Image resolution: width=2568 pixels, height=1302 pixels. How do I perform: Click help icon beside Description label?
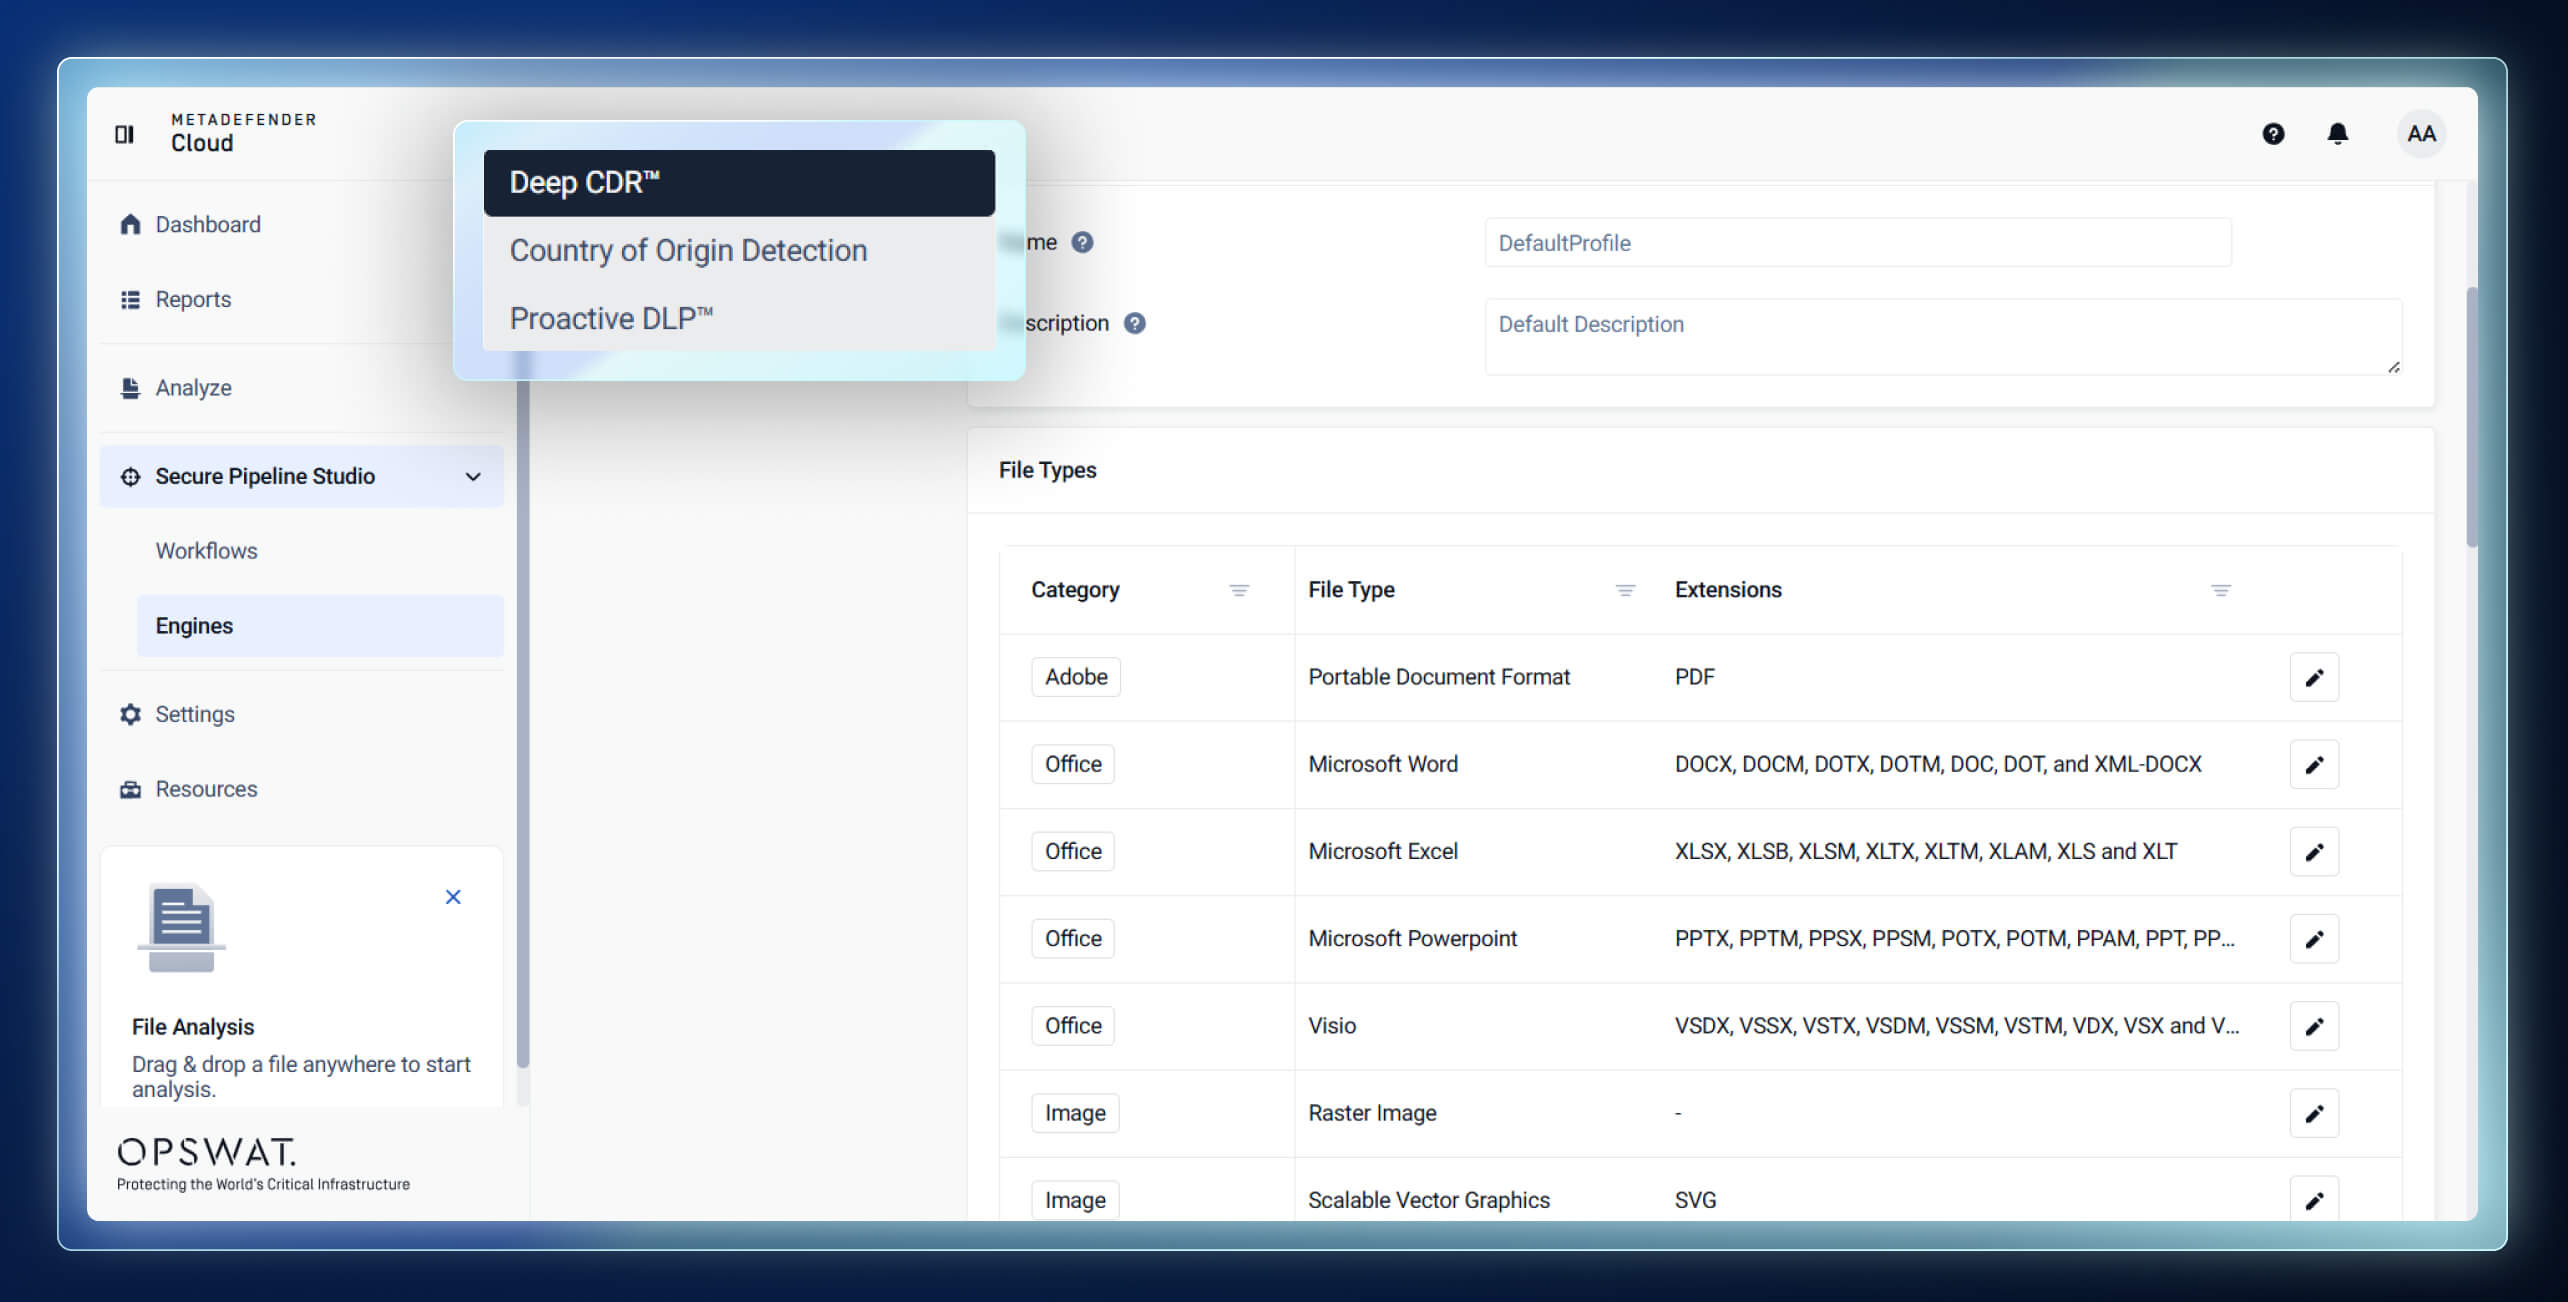[1134, 323]
